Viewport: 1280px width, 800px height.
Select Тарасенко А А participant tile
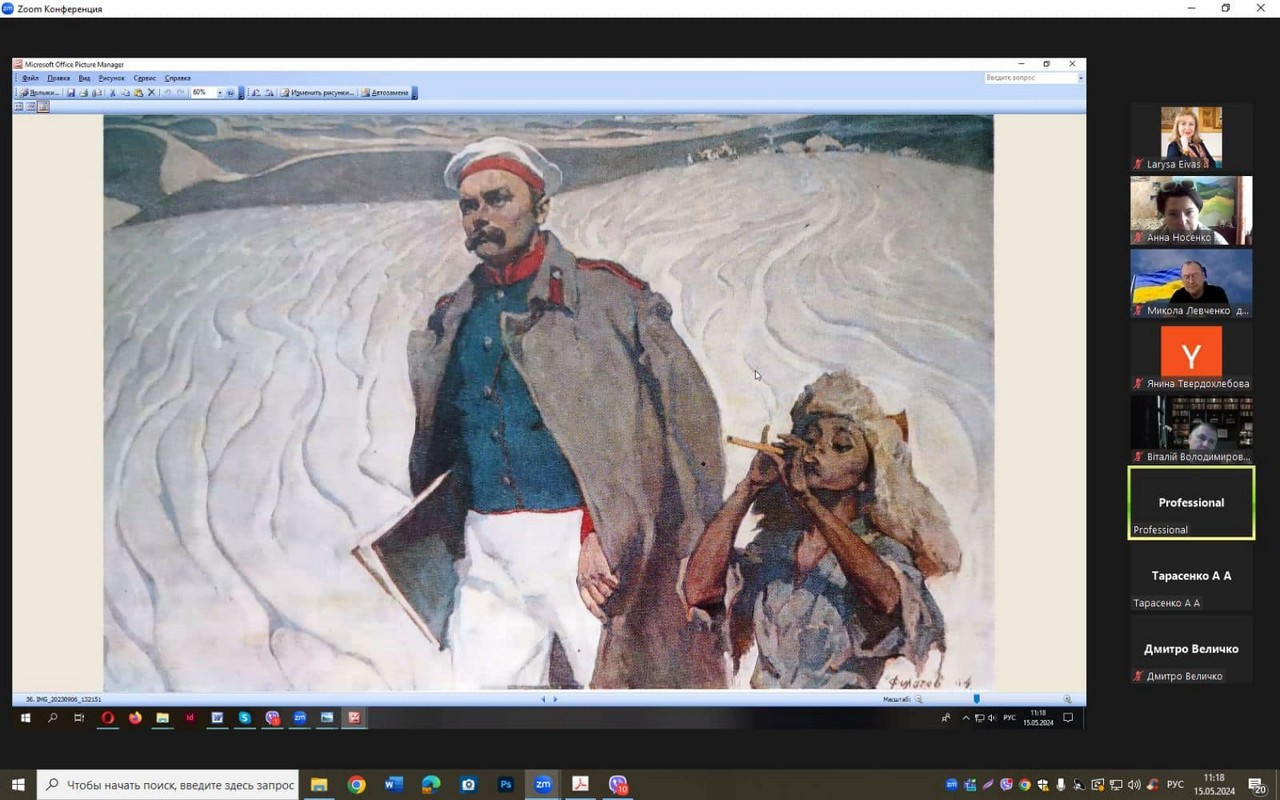tap(1191, 576)
